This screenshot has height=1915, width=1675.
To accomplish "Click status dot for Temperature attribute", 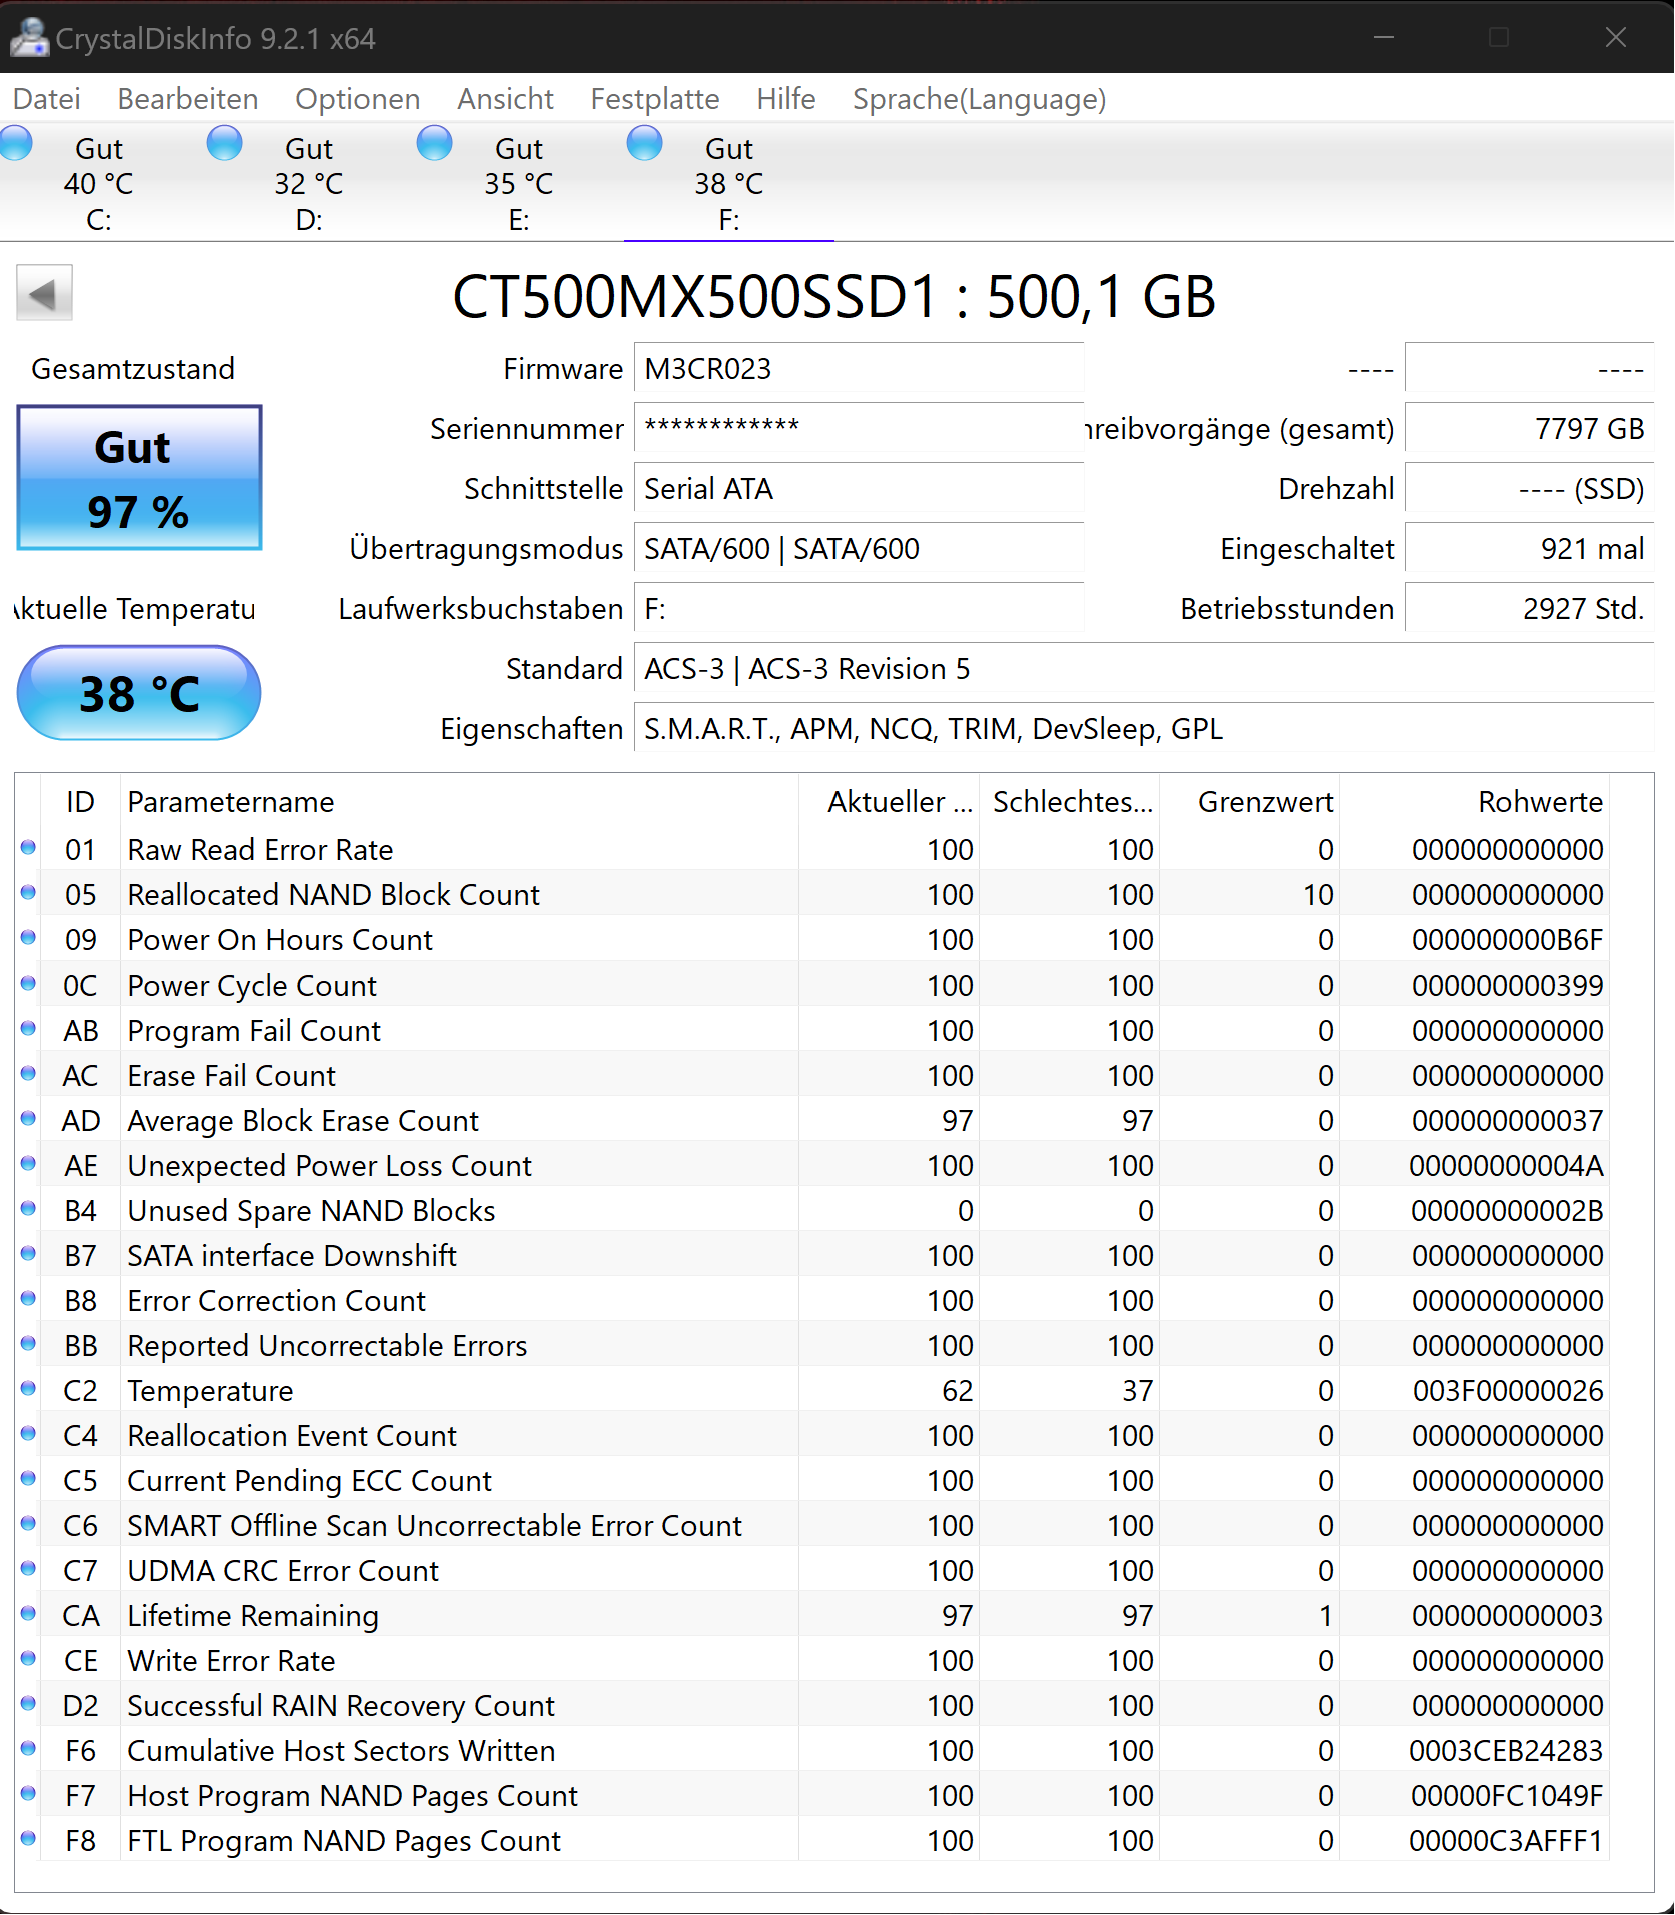I will (28, 1389).
